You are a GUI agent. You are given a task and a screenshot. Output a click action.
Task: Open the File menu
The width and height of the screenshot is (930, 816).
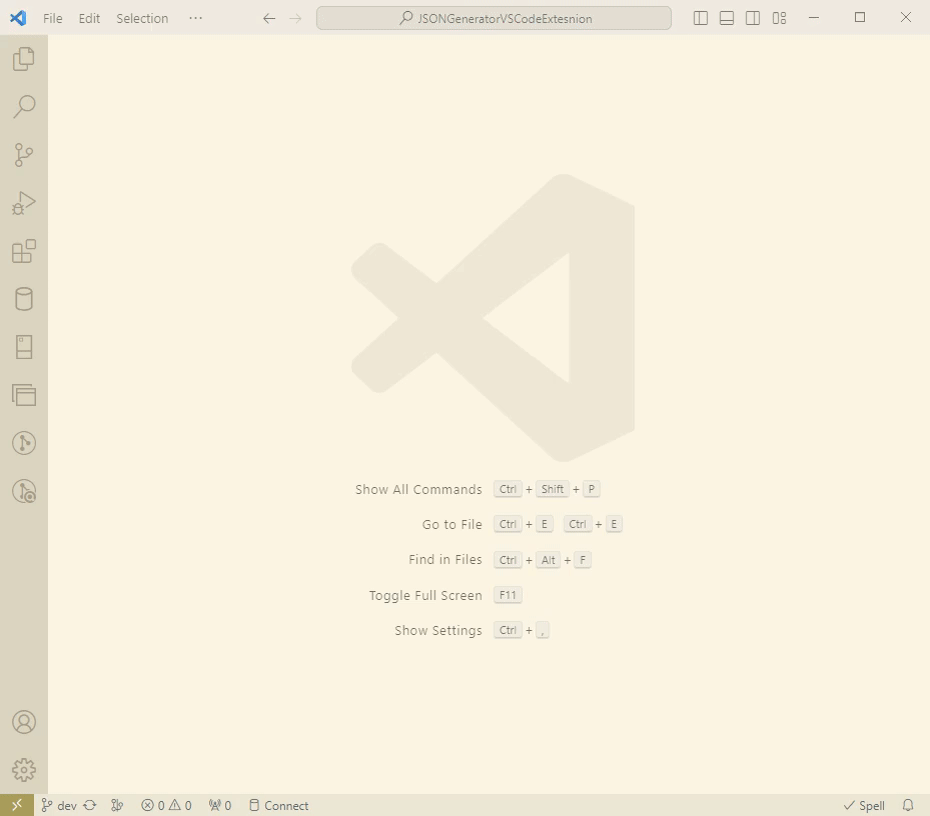pos(52,18)
